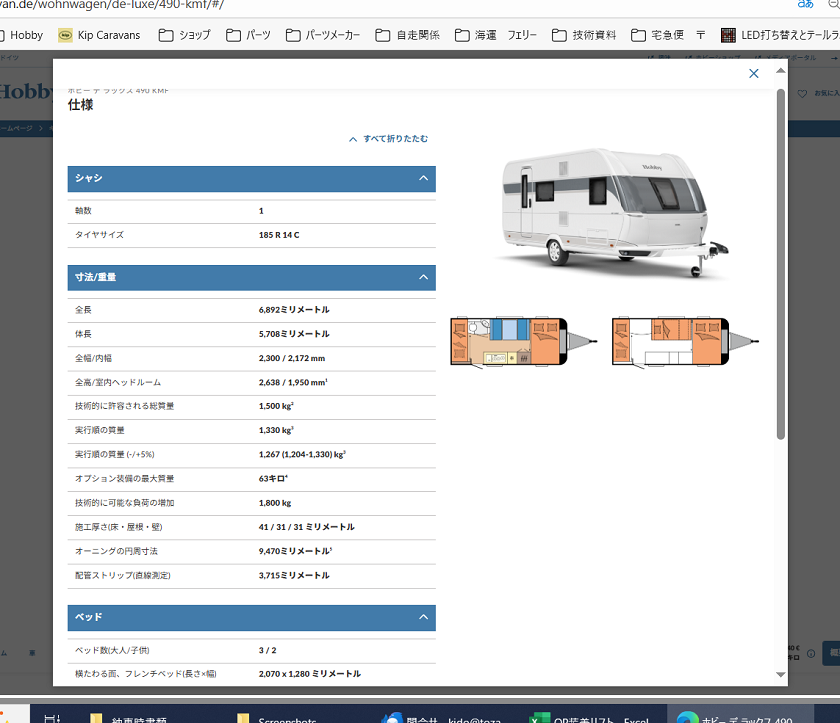This screenshot has height=723, width=840.
Task: Select the bed count value 3 / 2
Action: click(x=267, y=651)
